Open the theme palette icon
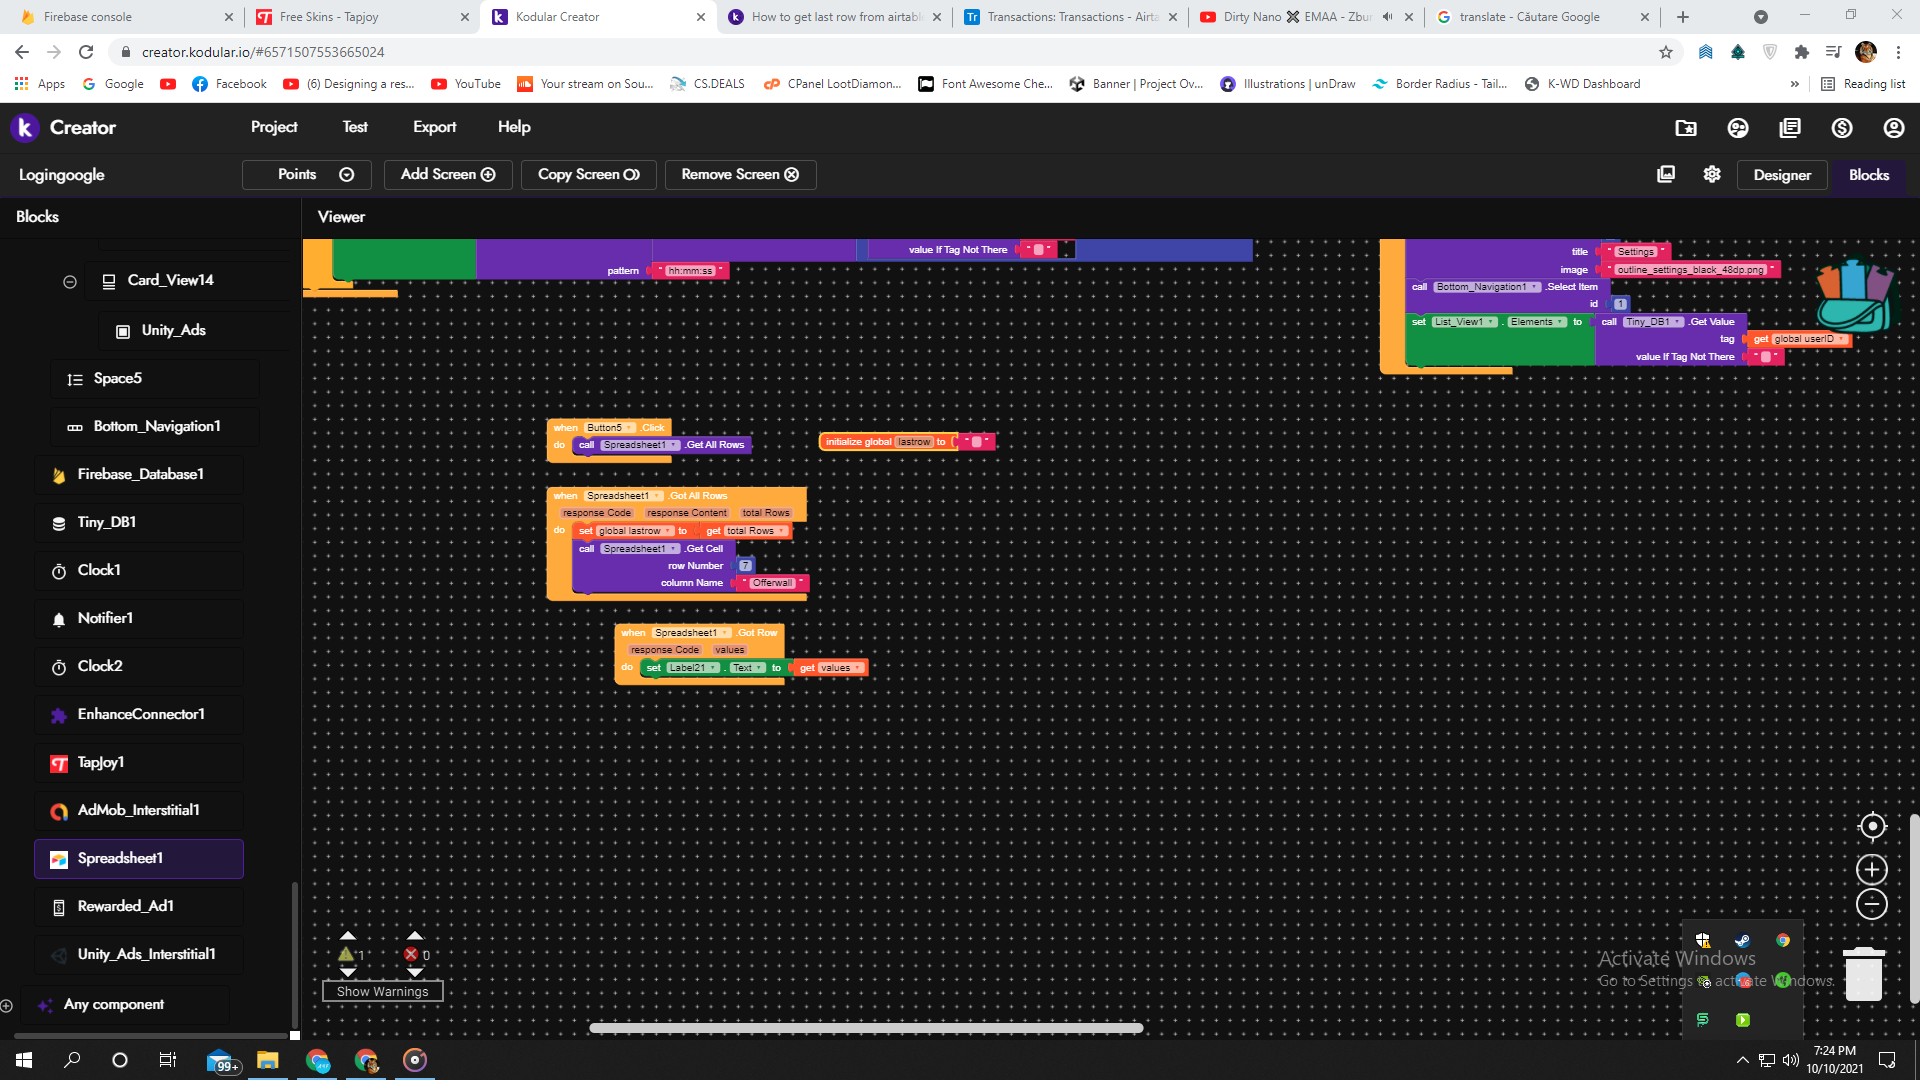Screen dimensions: 1920x1080 [1738, 128]
